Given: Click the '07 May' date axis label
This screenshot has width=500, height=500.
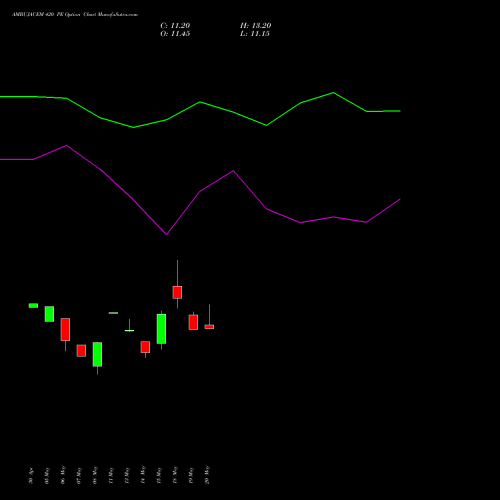Looking at the screenshot, I should point(79,476).
